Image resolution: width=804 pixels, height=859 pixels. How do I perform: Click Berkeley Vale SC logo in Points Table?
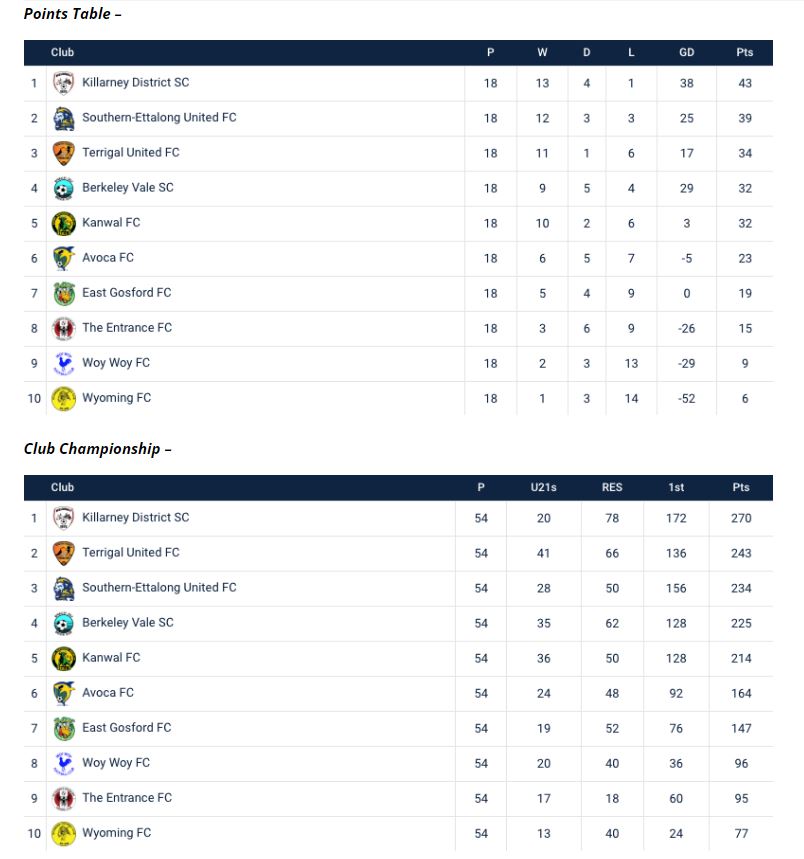64,188
